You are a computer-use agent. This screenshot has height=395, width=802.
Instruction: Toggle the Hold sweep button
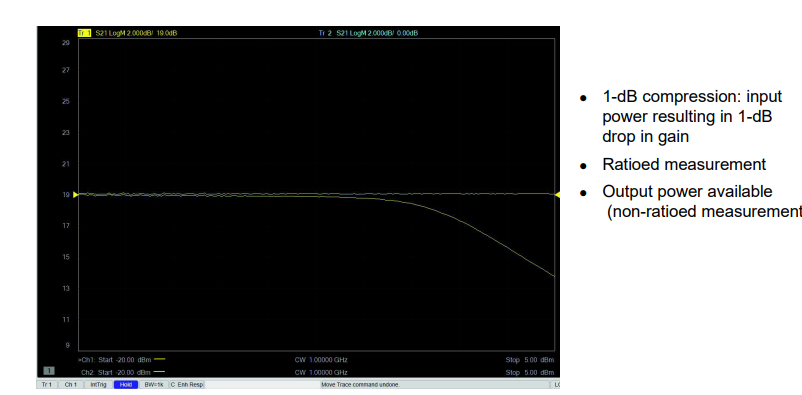pos(126,384)
